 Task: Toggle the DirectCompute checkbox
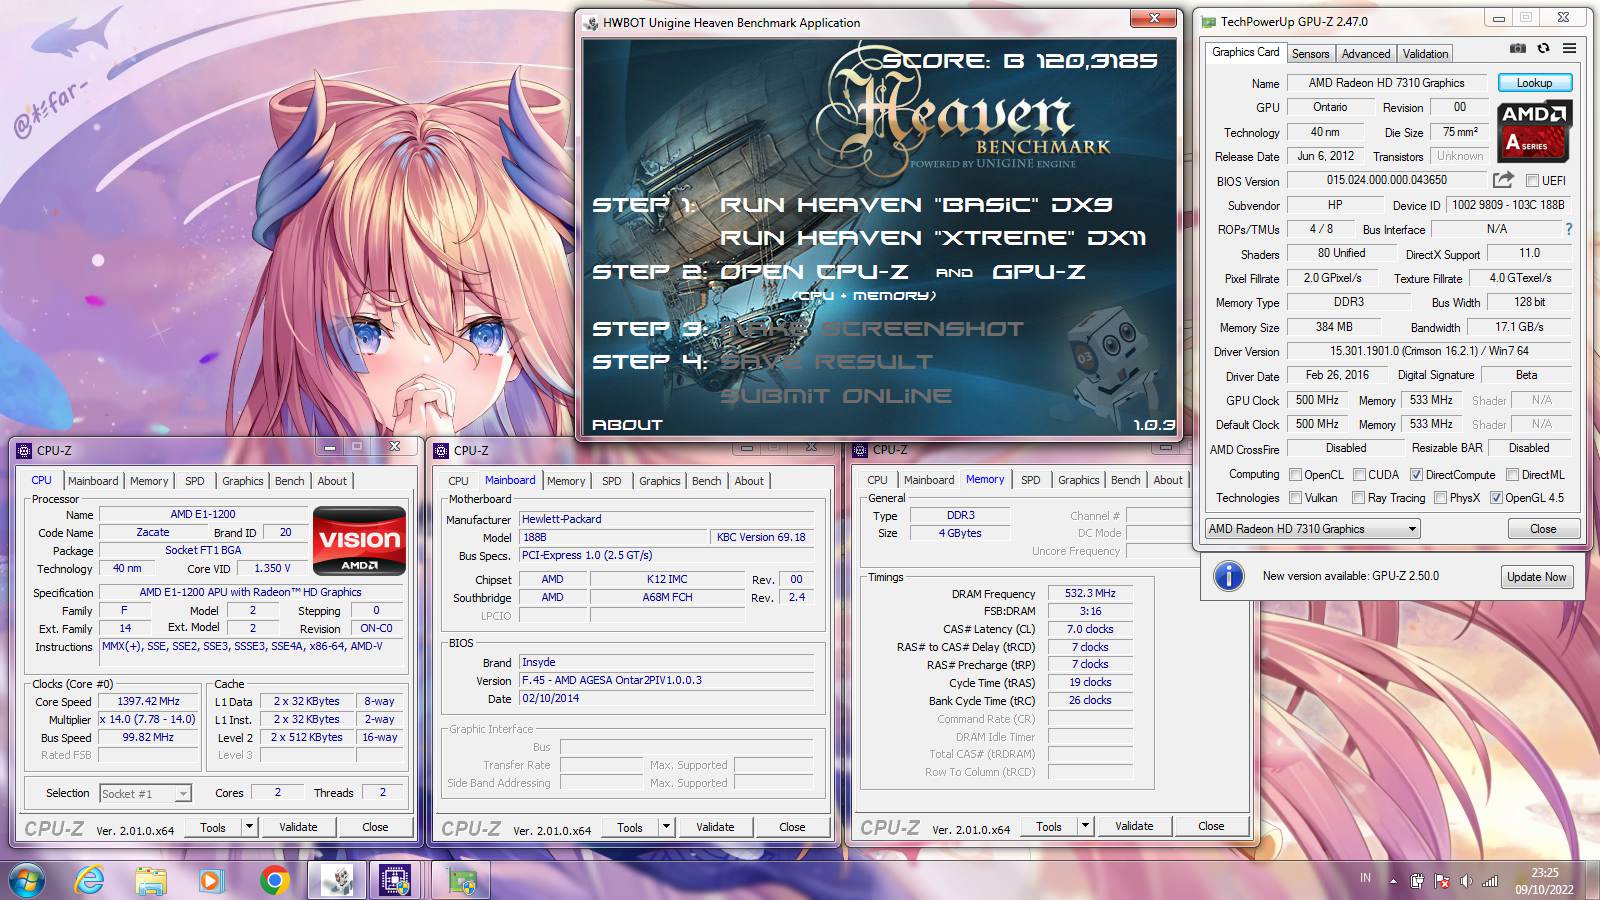(1416, 475)
